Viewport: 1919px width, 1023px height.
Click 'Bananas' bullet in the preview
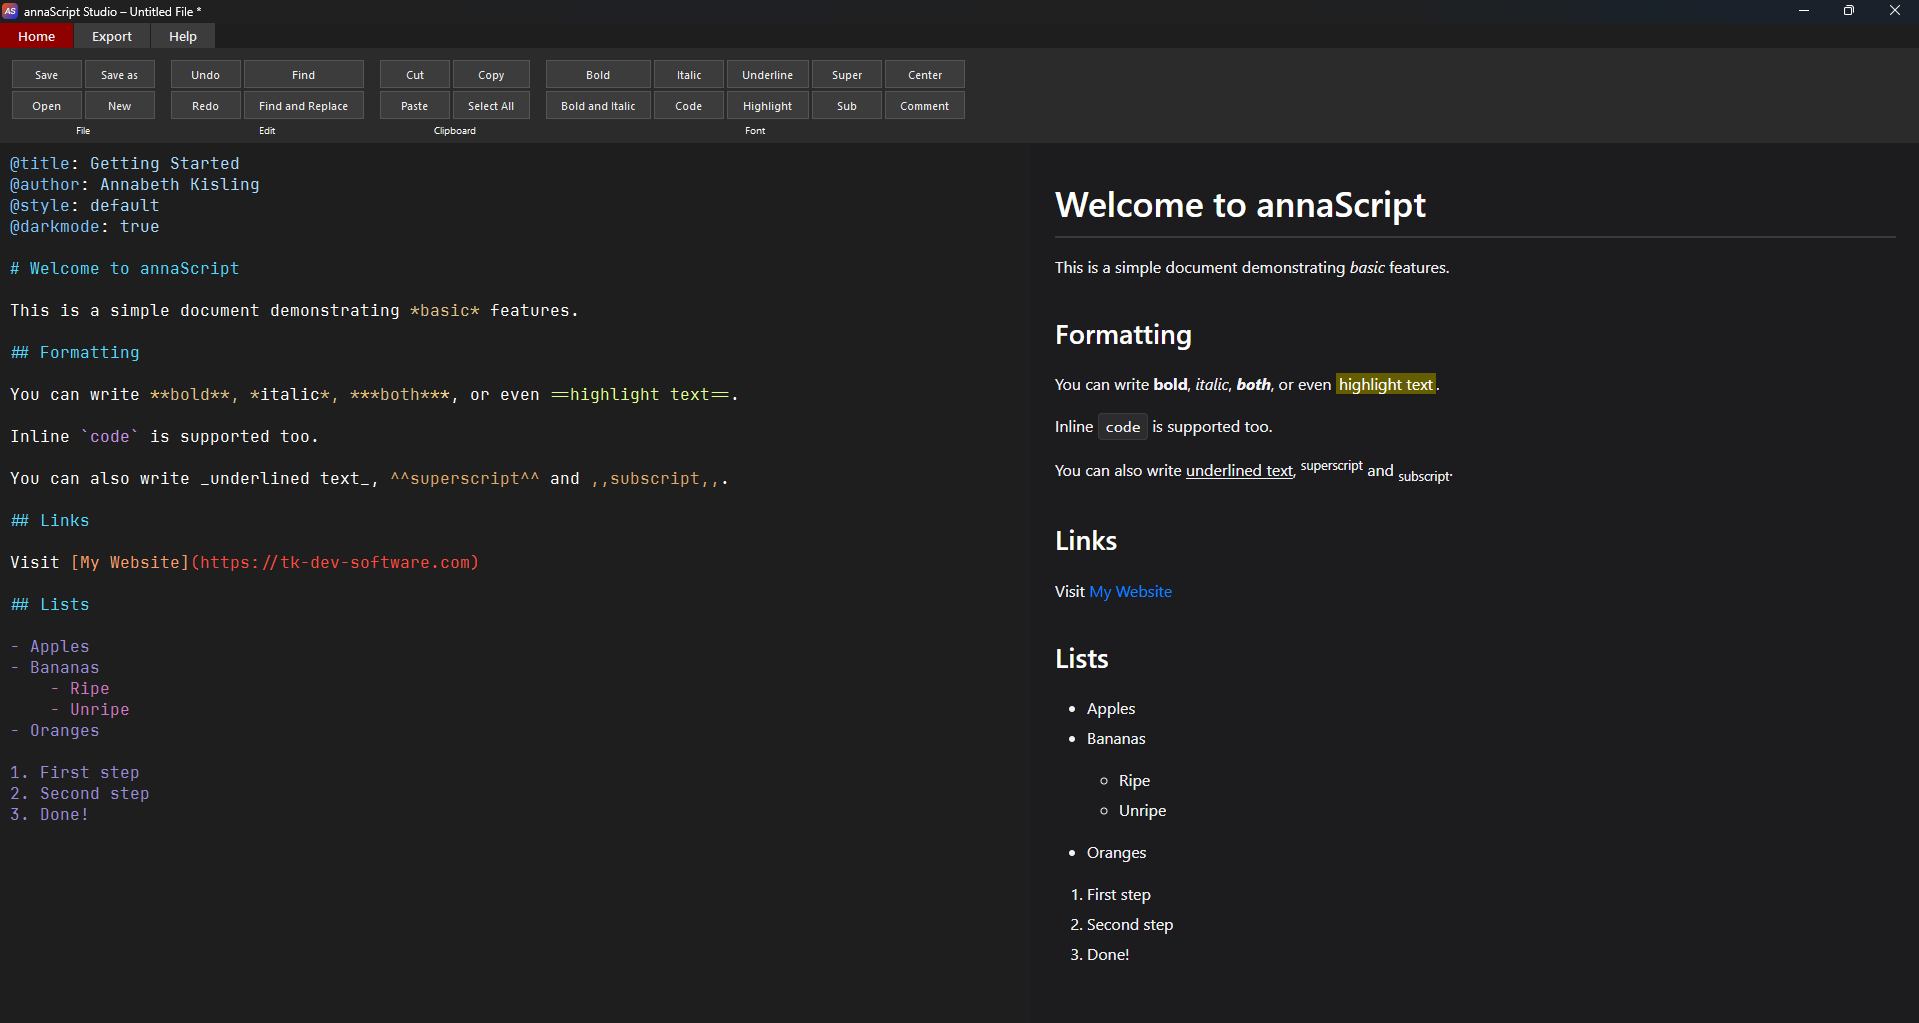coord(1116,739)
